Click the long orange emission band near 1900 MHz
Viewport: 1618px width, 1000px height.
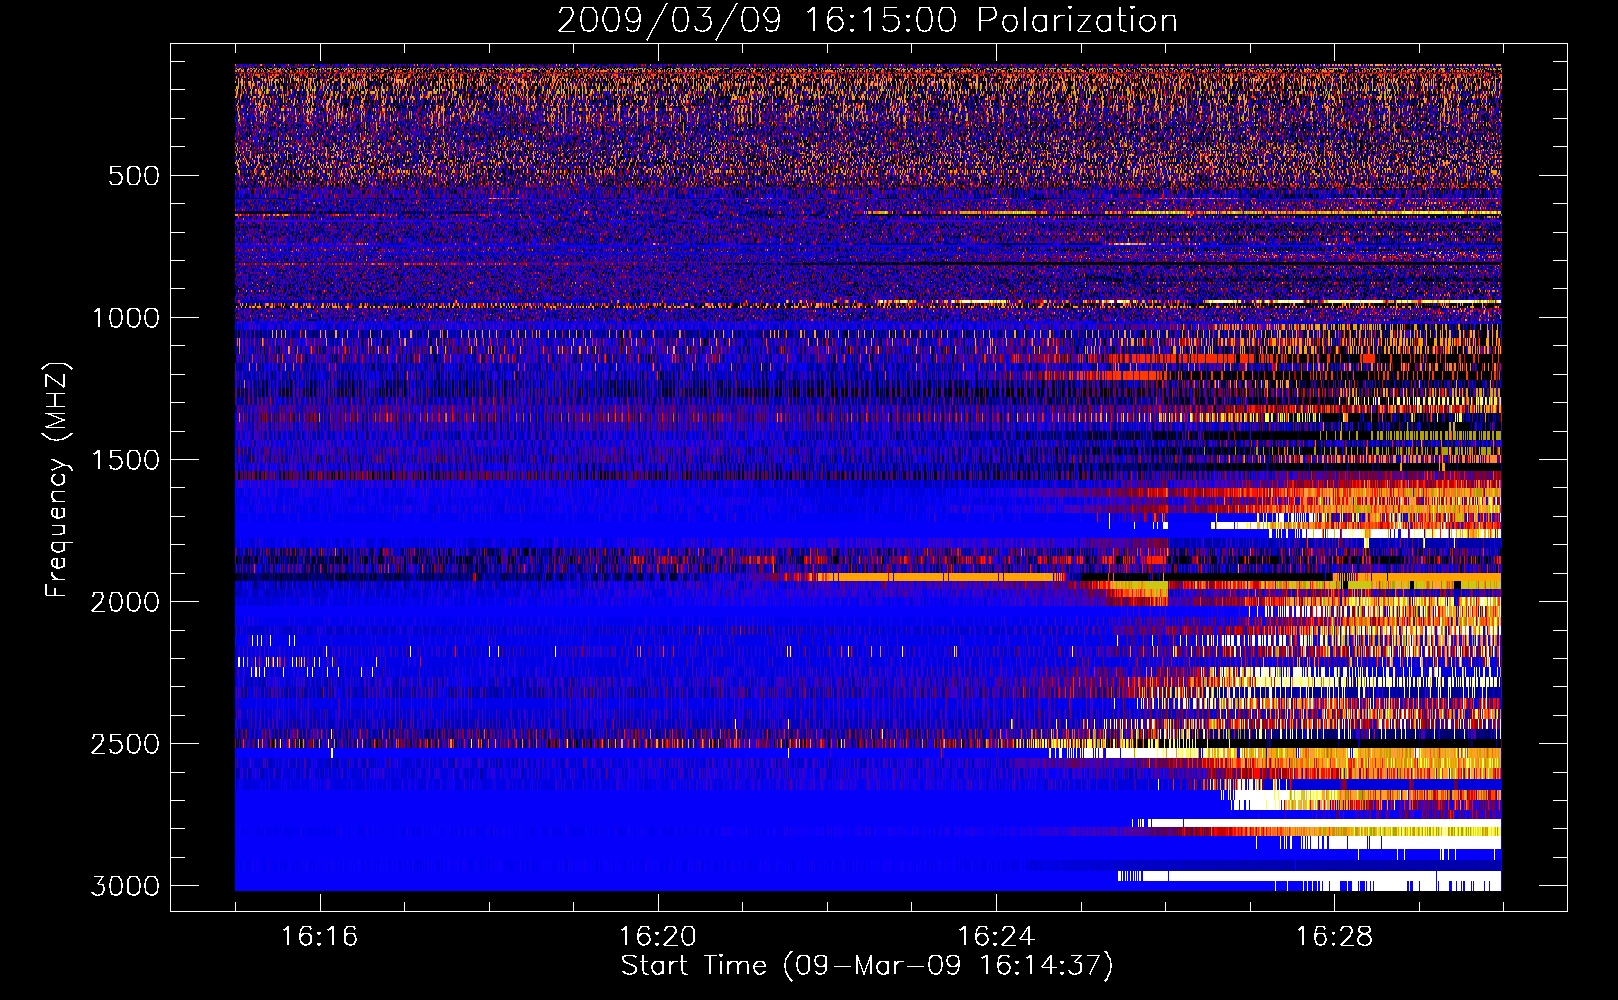pyautogui.click(x=935, y=577)
